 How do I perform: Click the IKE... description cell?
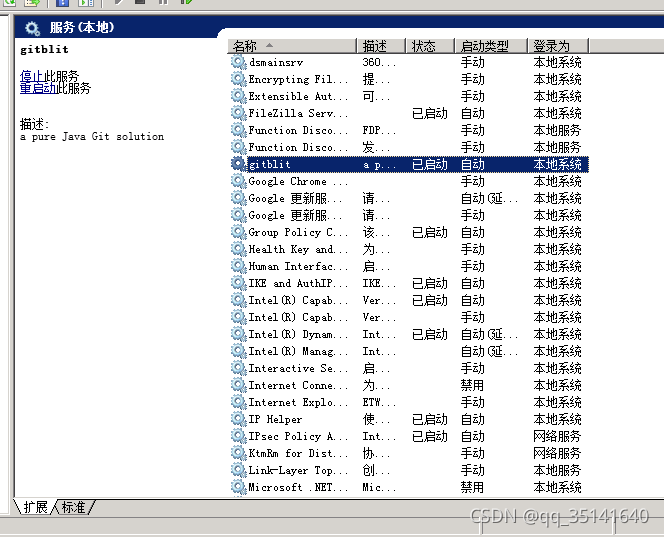(x=379, y=283)
